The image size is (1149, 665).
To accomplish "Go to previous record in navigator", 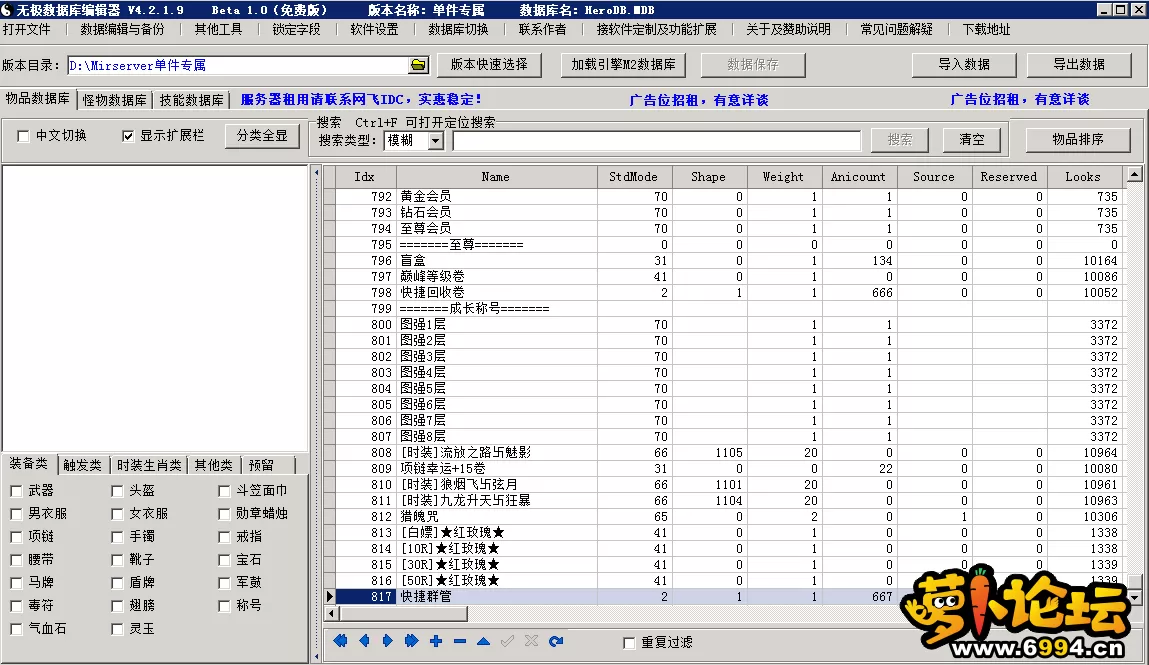I will pyautogui.click(x=364, y=641).
